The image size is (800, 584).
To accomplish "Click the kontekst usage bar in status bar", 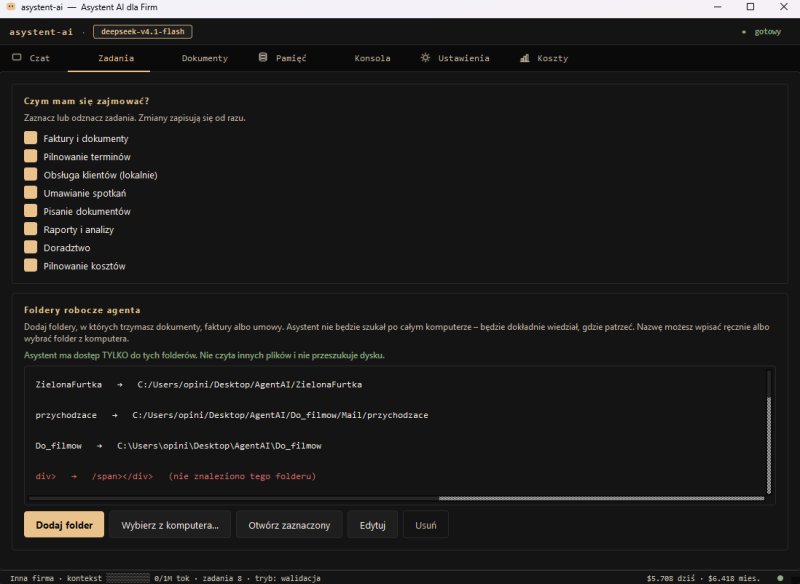I will 128,578.
